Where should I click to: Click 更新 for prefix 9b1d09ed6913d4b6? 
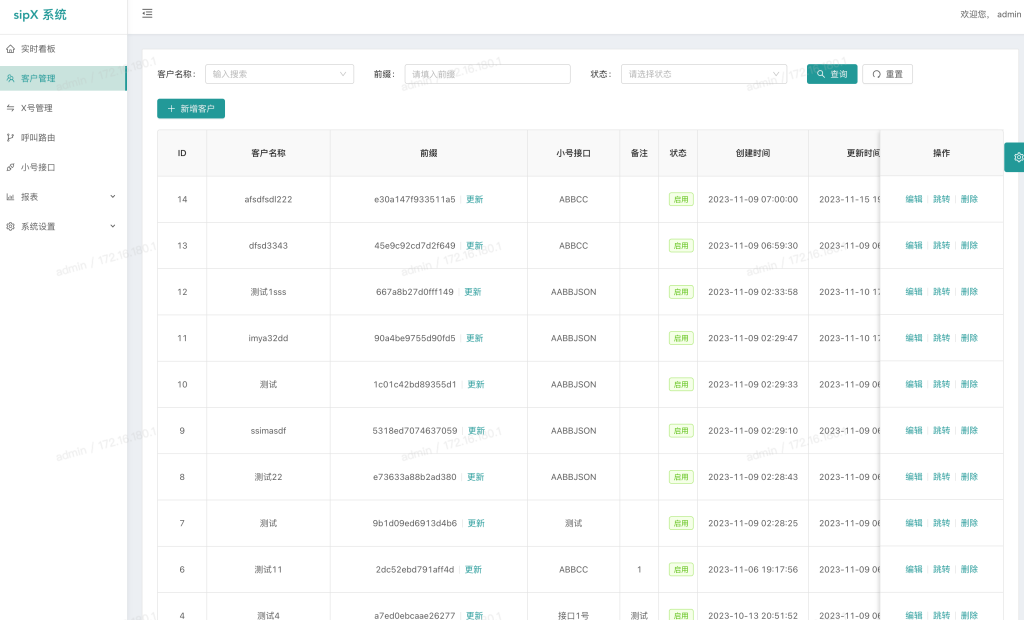click(x=476, y=523)
